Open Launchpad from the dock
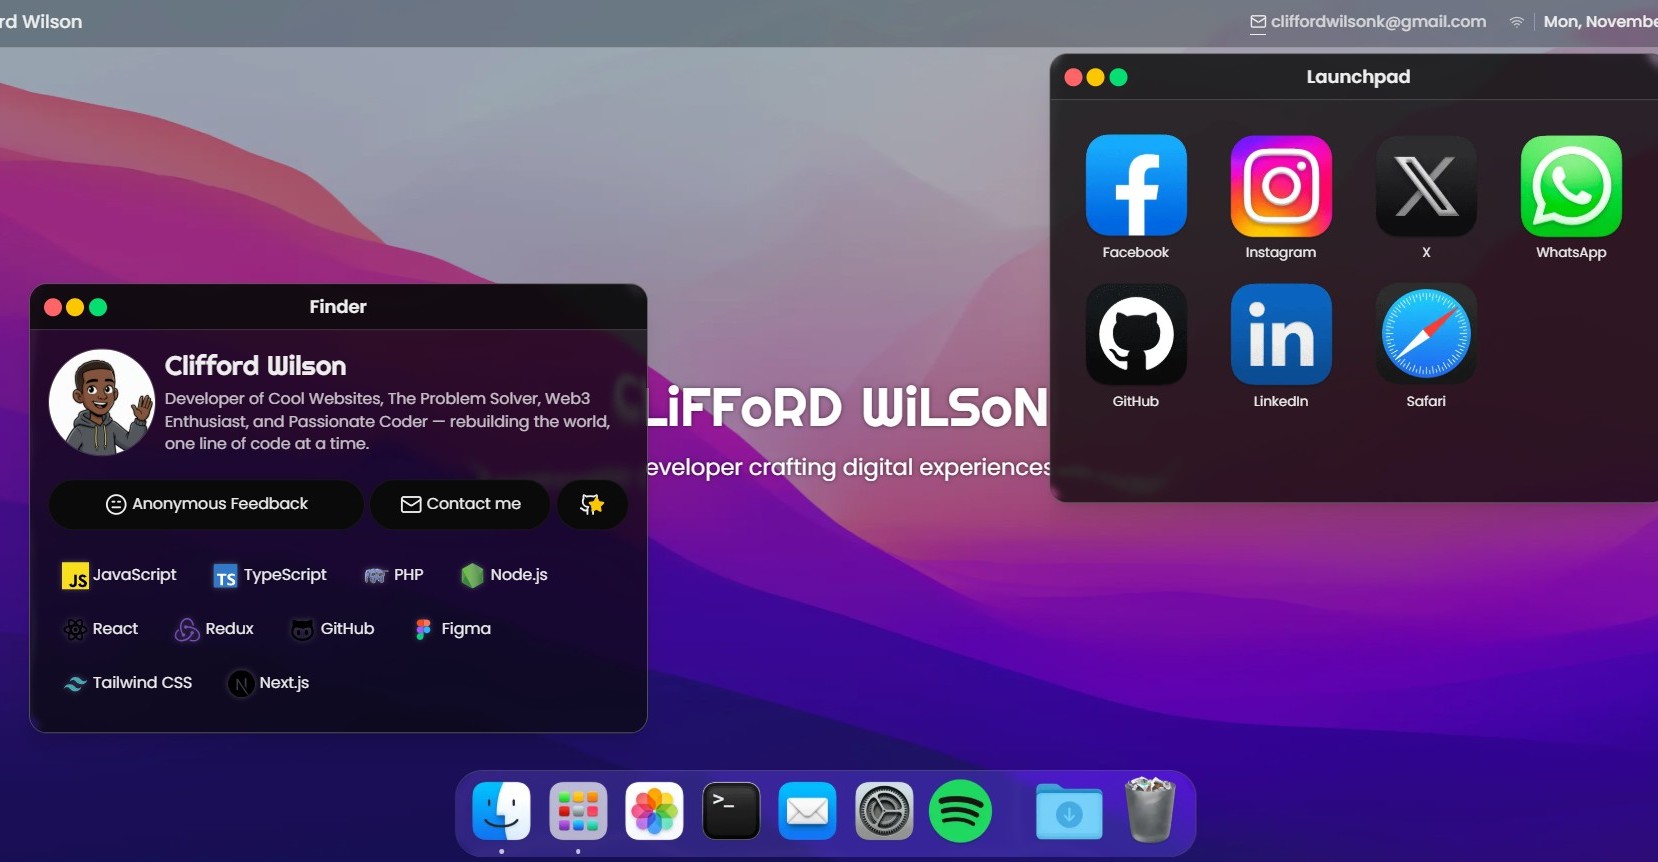The image size is (1658, 862). coord(578,811)
